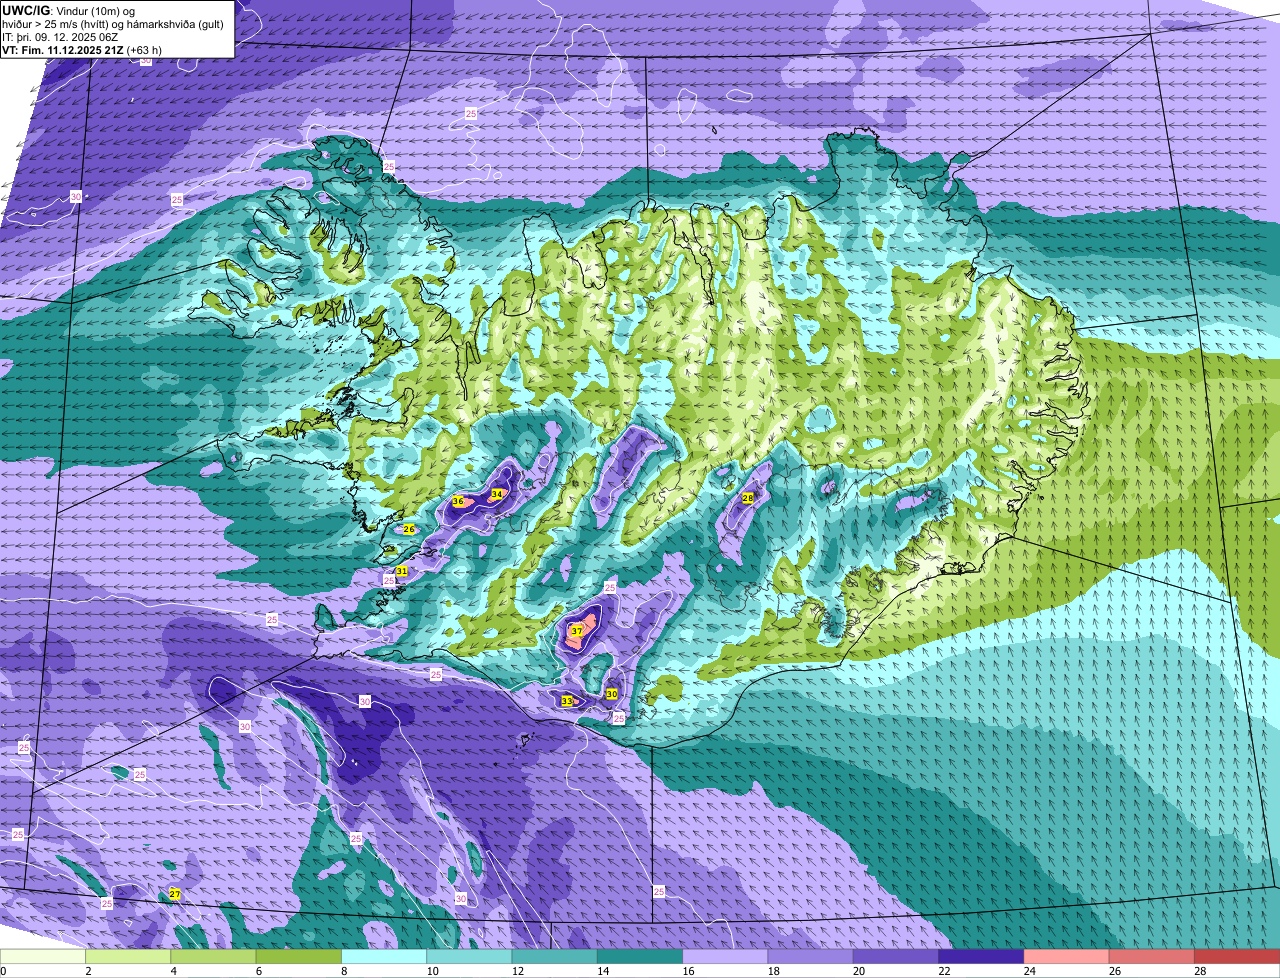The image size is (1280, 978).
Task: Click the legend segment between 26 and 28
Action: point(1151,956)
